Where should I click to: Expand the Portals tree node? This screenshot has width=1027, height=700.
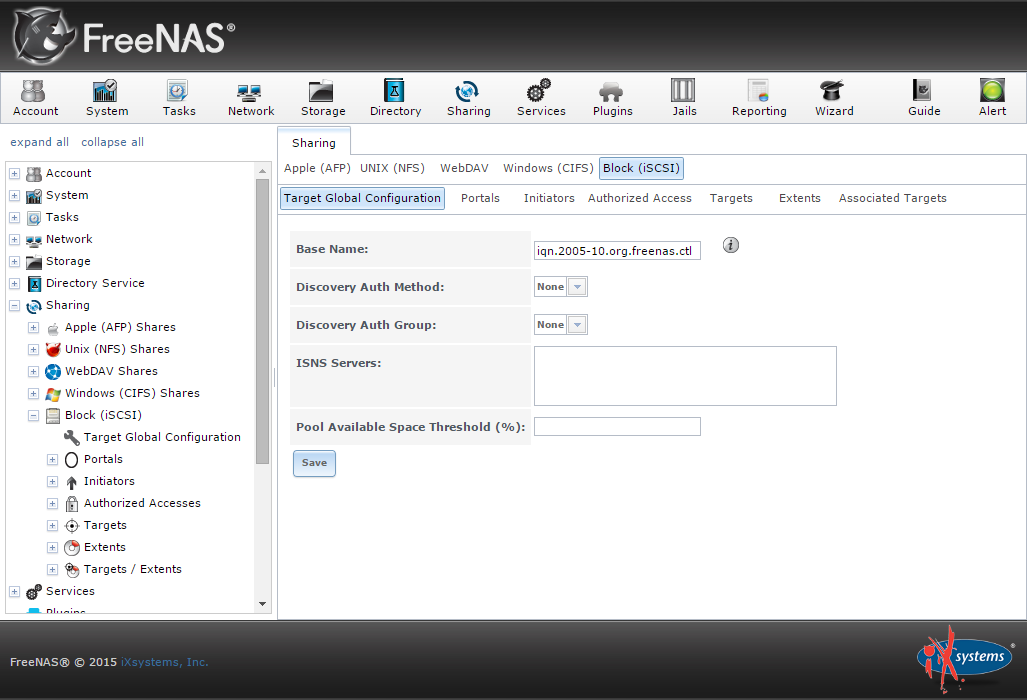click(52, 459)
